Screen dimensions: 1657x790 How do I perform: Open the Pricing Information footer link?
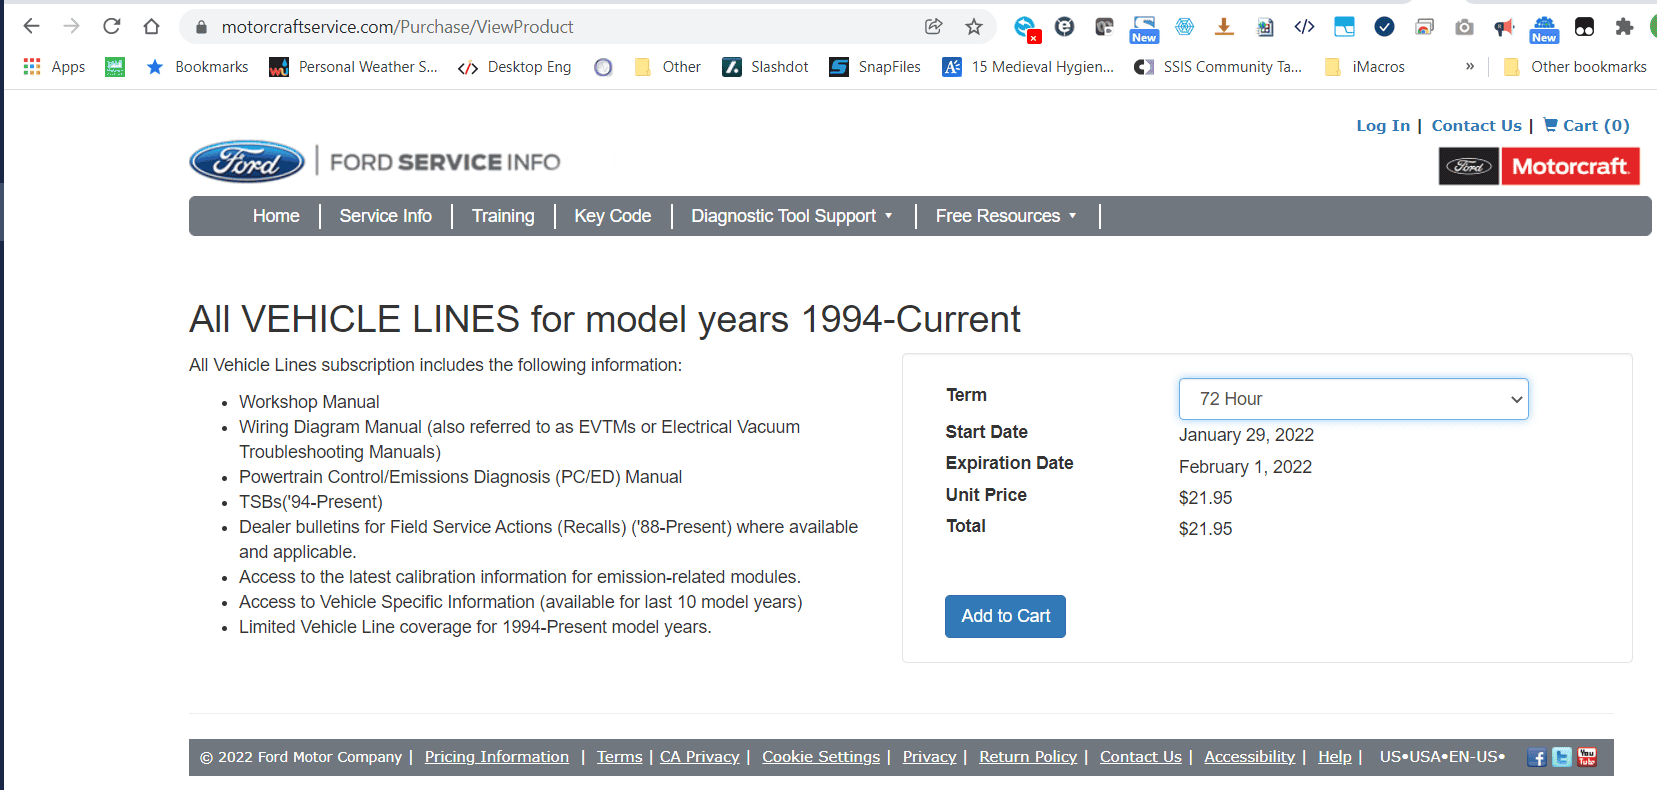[497, 757]
